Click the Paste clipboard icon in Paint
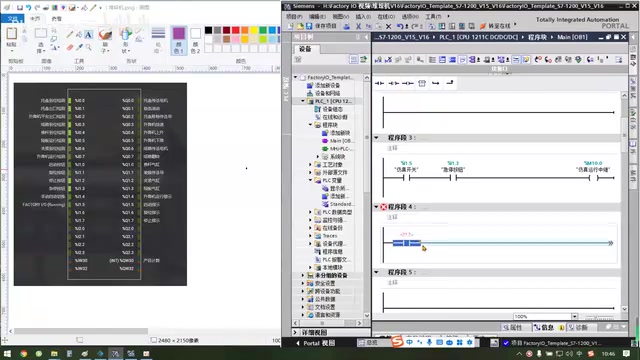Viewport: 640px width, 360px height. tap(11, 34)
